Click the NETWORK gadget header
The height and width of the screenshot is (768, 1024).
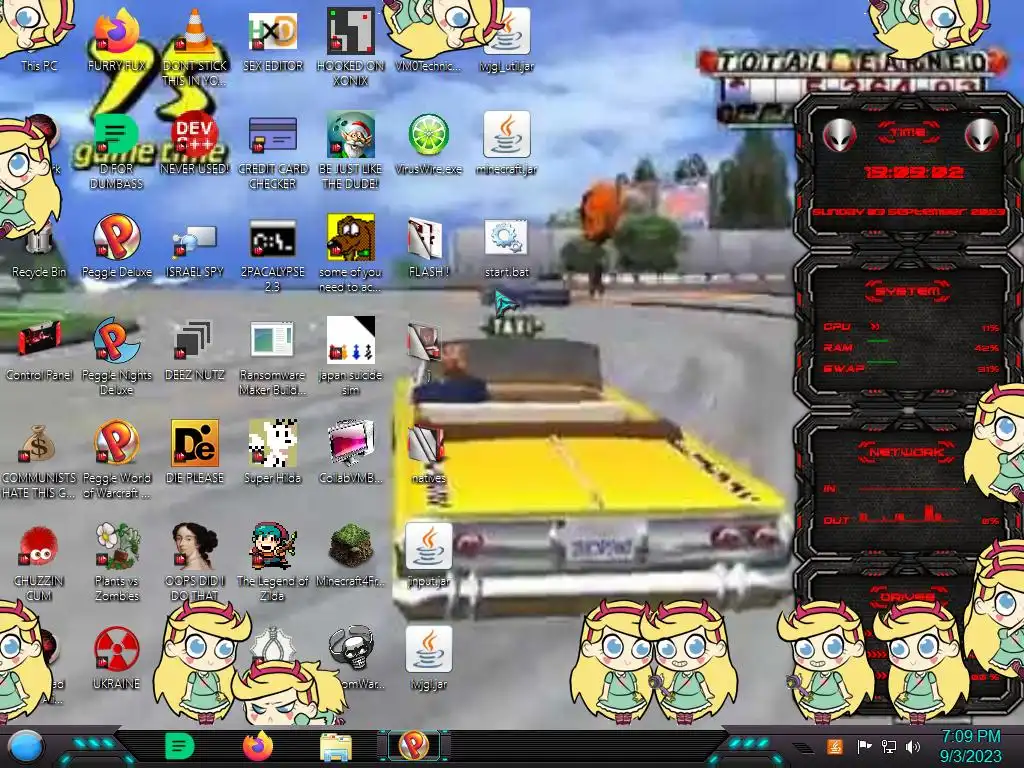[908, 451]
